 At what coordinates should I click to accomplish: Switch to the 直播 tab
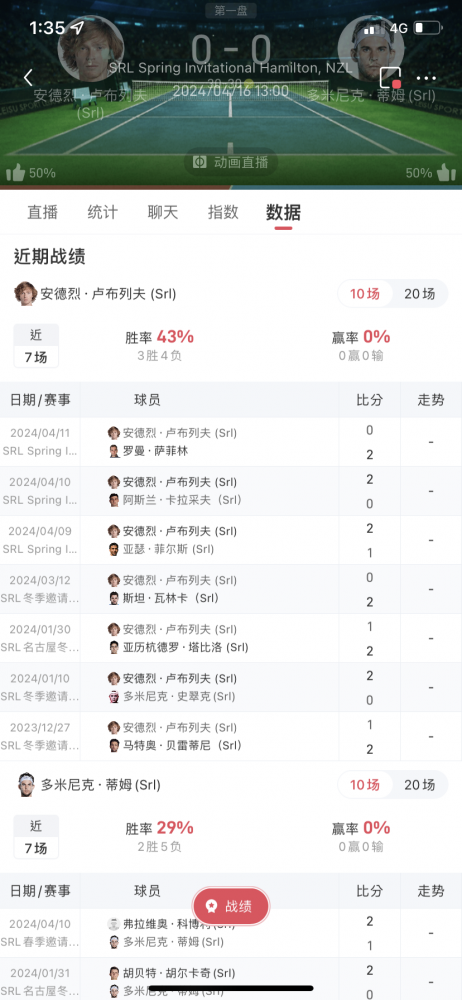click(42, 212)
